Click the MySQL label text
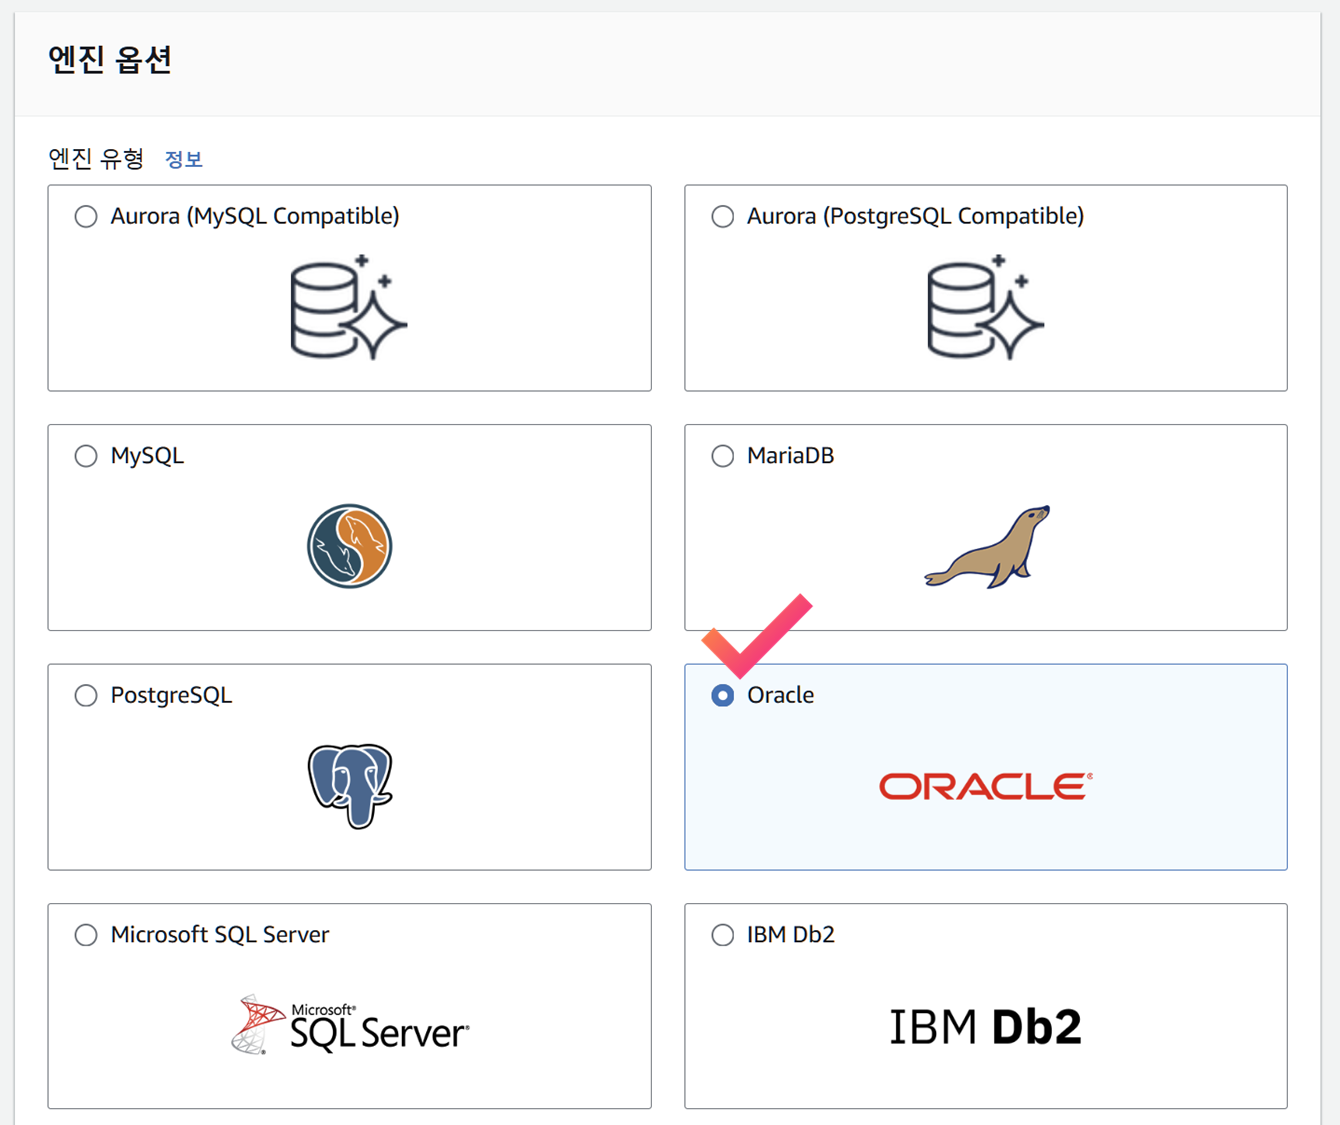This screenshot has width=1340, height=1125. (147, 456)
